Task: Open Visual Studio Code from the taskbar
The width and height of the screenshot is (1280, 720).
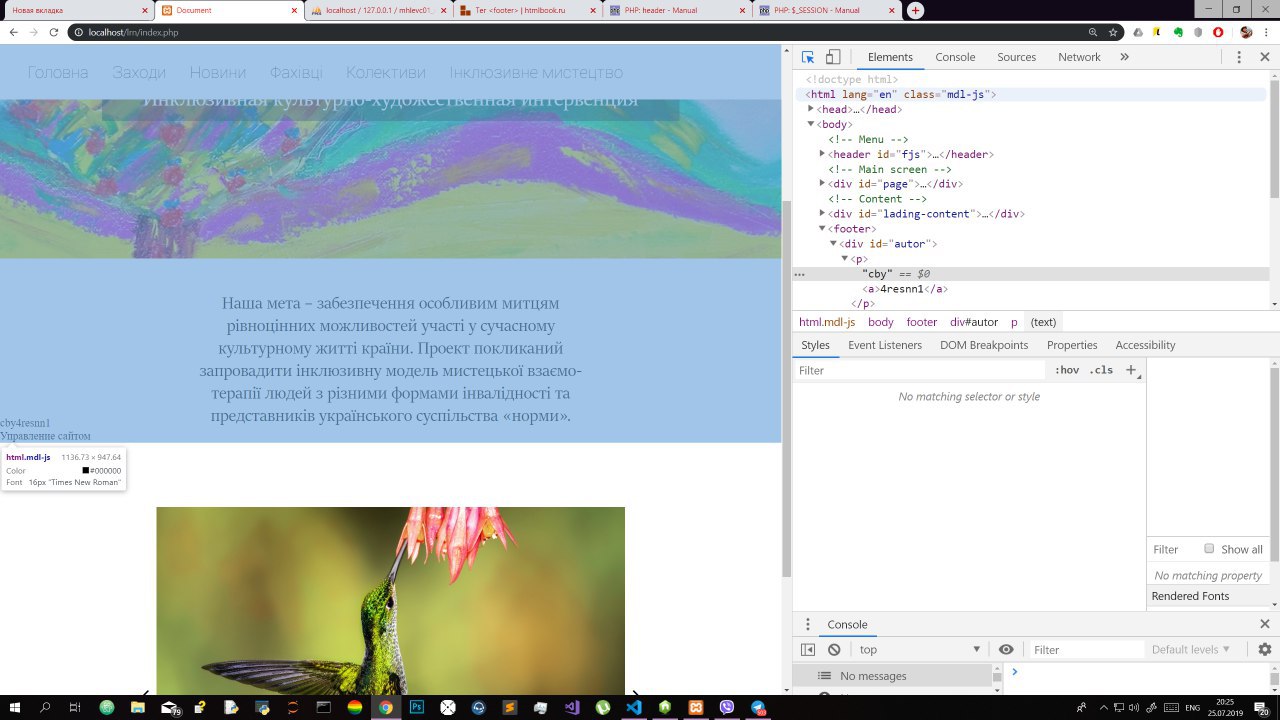Action: tap(633, 707)
